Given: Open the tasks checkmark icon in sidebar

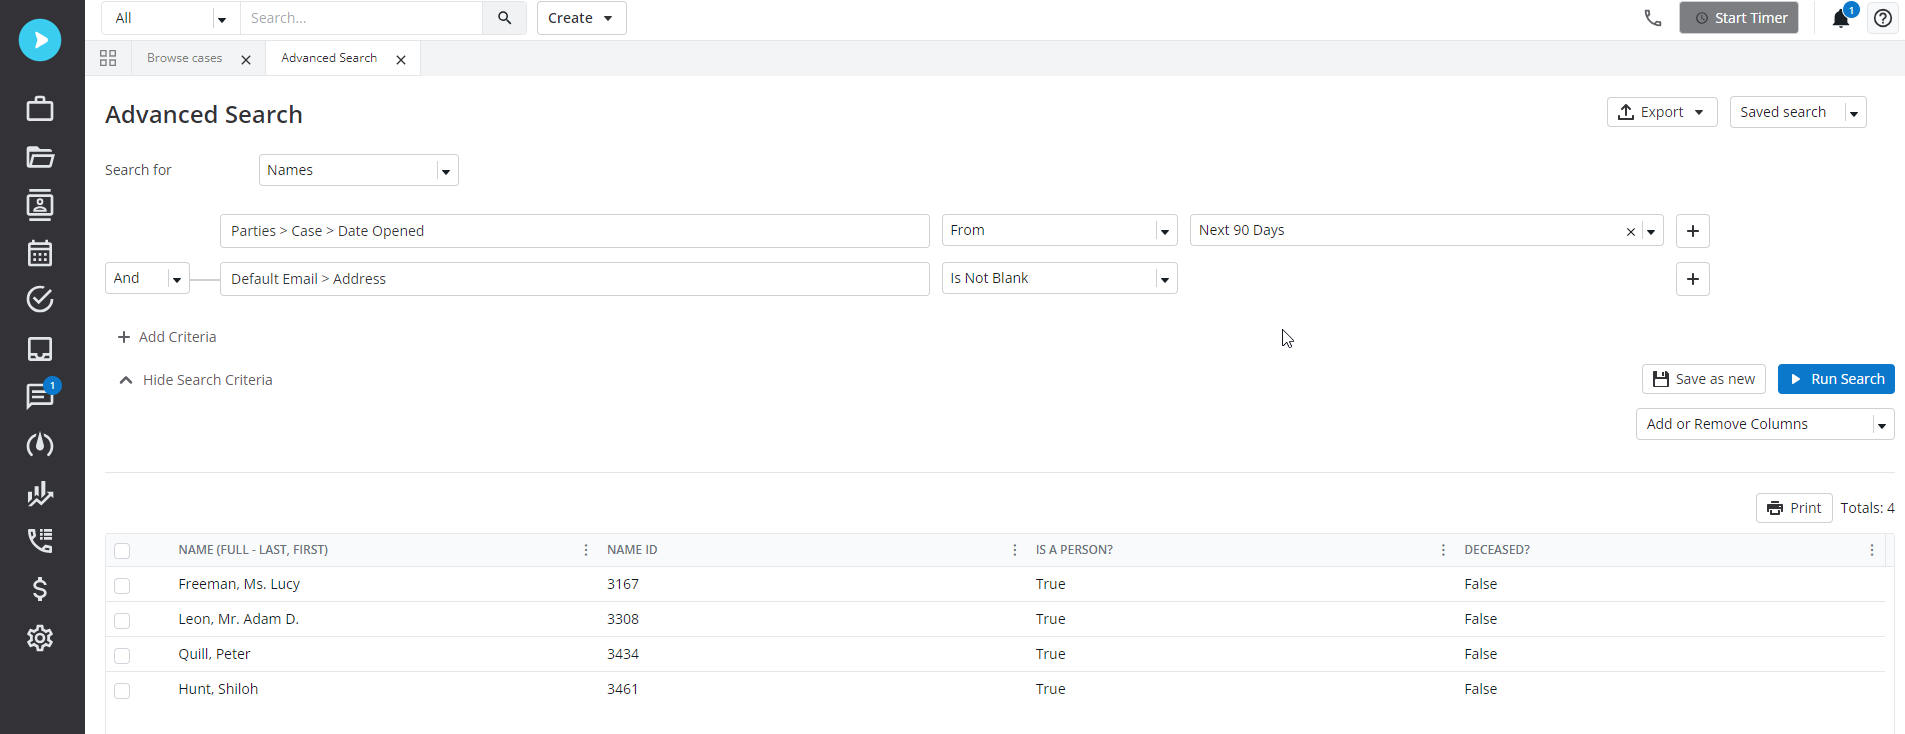Looking at the screenshot, I should tap(40, 300).
